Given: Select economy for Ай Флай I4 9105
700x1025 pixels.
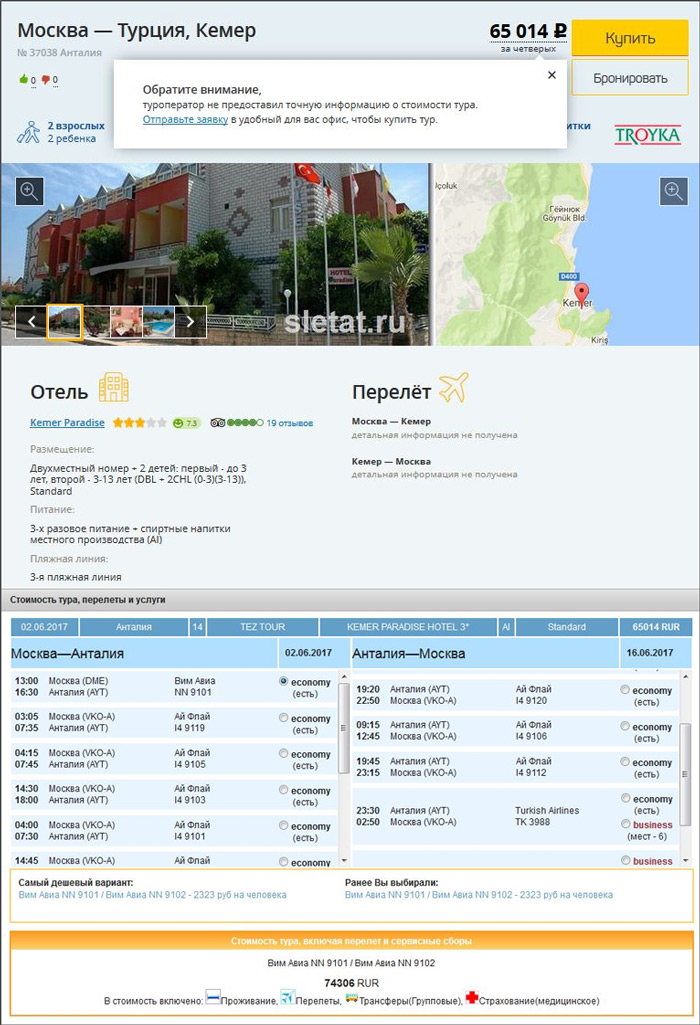Looking at the screenshot, I should pyautogui.click(x=283, y=754).
